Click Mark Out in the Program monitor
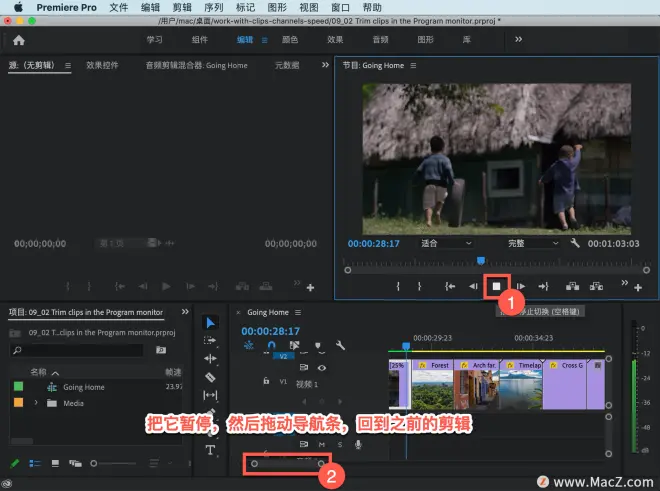Screen dimensions: 660x491 pos(419,286)
